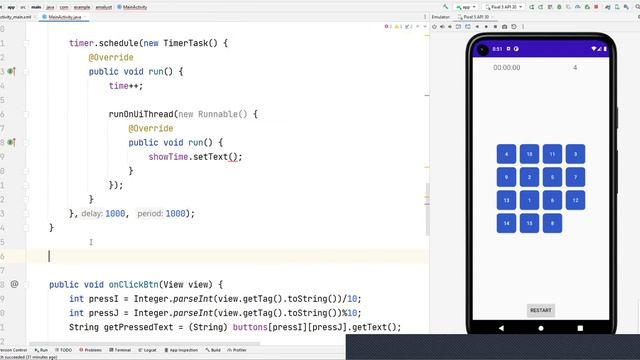Tap the RESTART button in the app
The width and height of the screenshot is (640, 360).
pos(540,310)
